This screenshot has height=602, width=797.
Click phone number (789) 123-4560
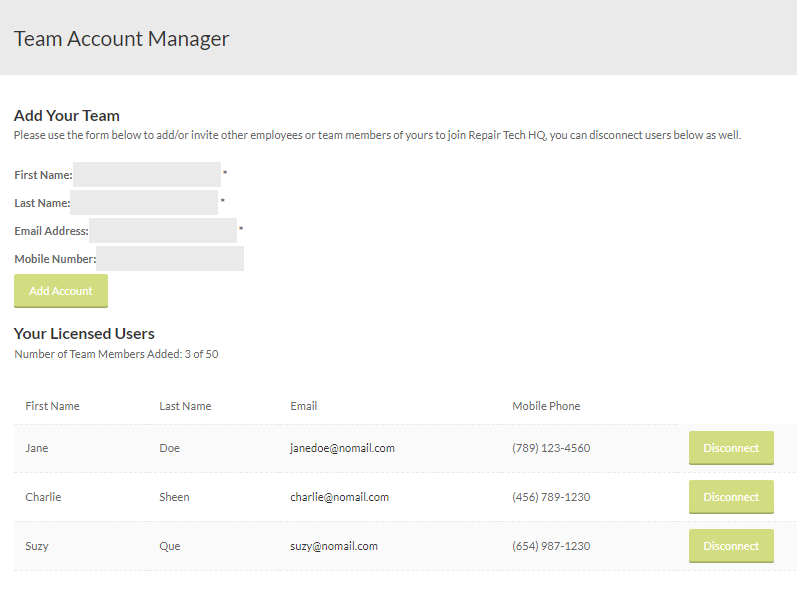551,448
